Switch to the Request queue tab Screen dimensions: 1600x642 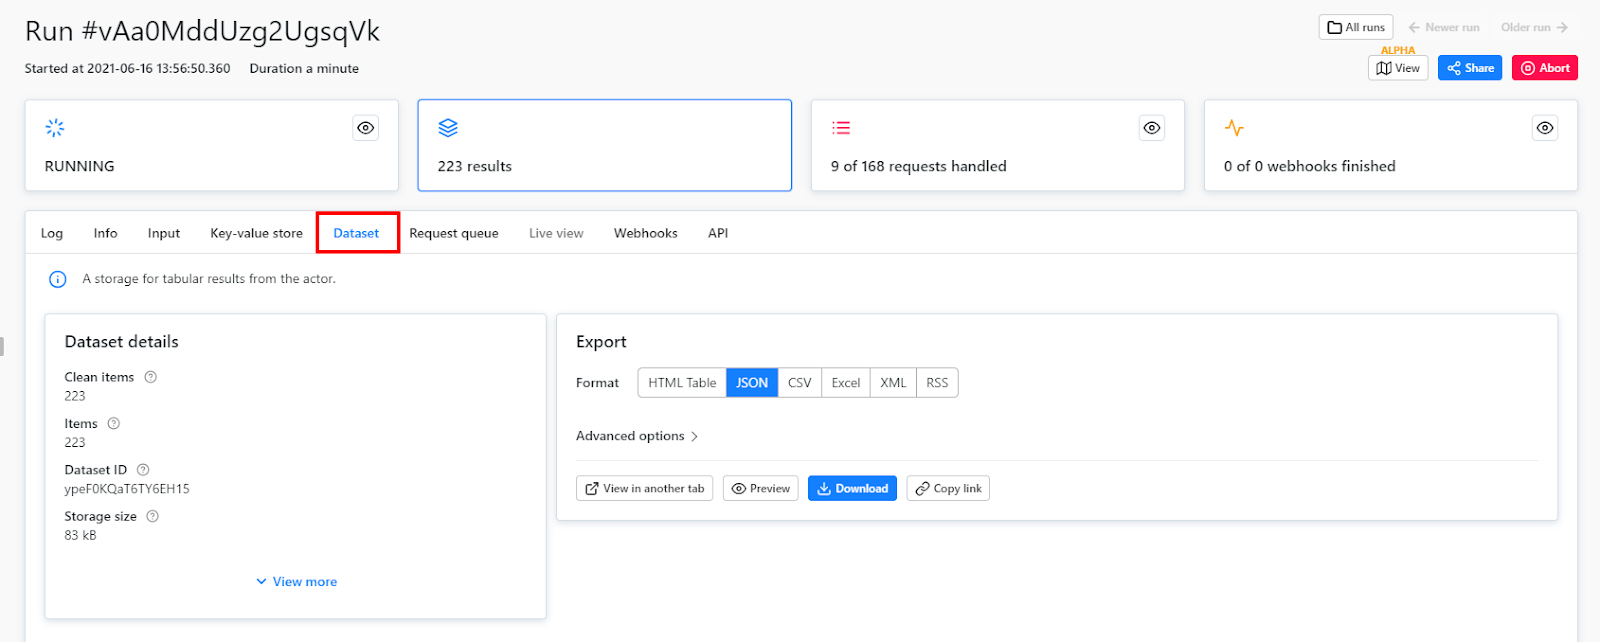tap(454, 233)
